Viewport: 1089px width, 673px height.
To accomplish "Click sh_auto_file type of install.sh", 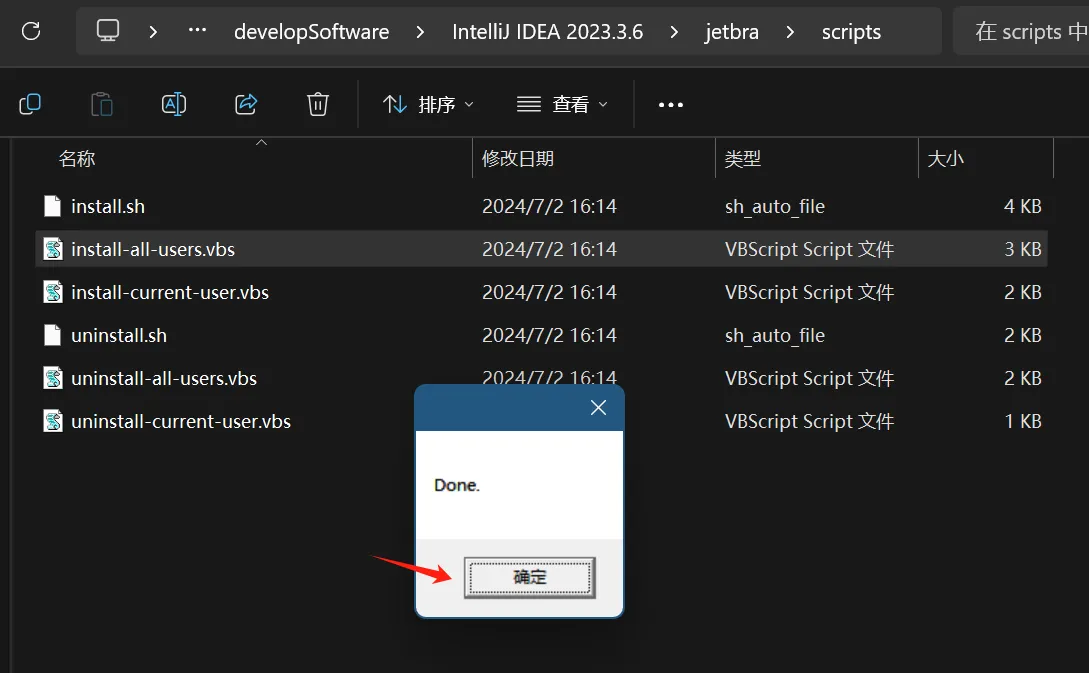I will pos(774,206).
